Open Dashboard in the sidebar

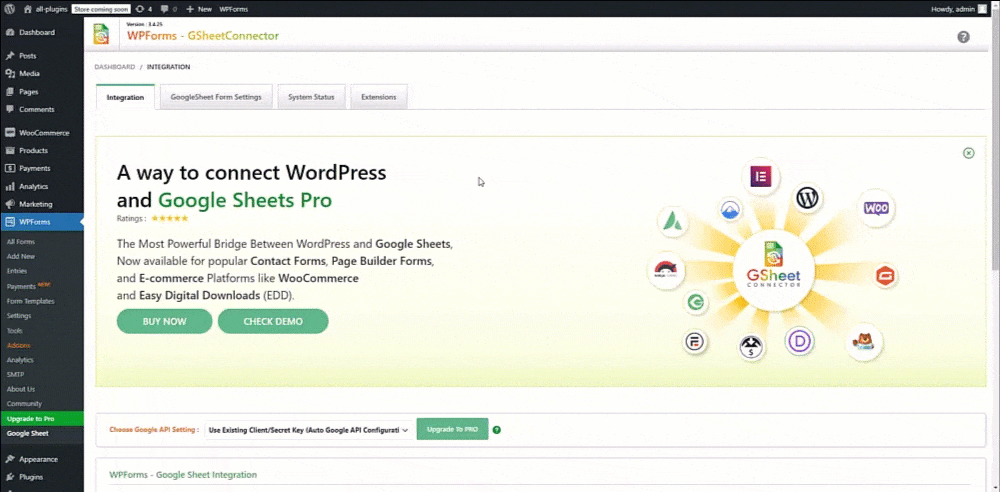(36, 33)
